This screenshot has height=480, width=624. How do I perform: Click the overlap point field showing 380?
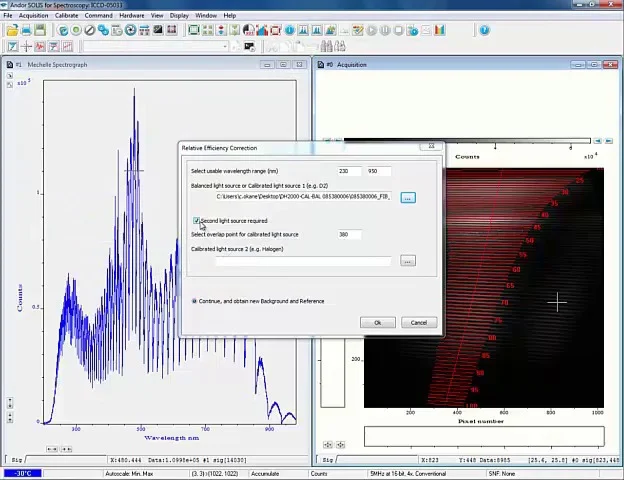click(x=347, y=235)
